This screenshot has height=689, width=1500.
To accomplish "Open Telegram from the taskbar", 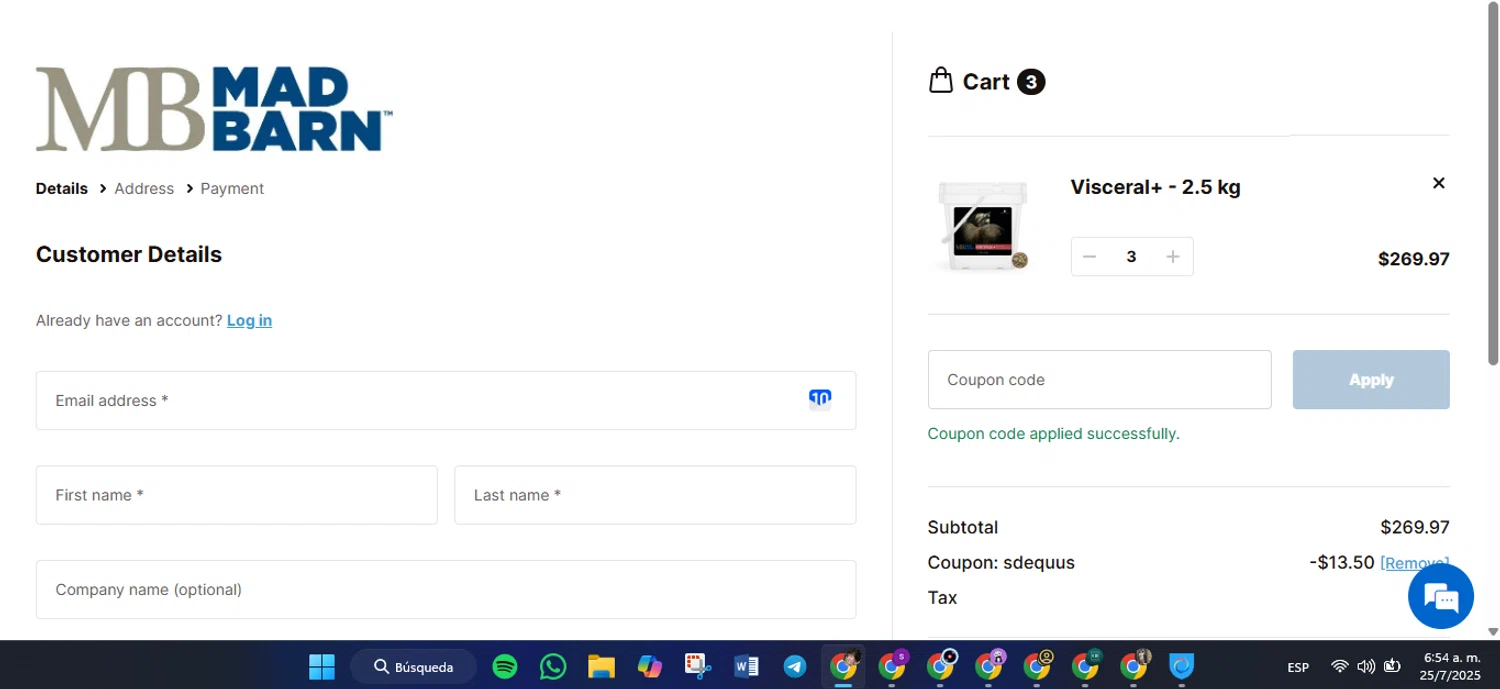I will pos(794,666).
